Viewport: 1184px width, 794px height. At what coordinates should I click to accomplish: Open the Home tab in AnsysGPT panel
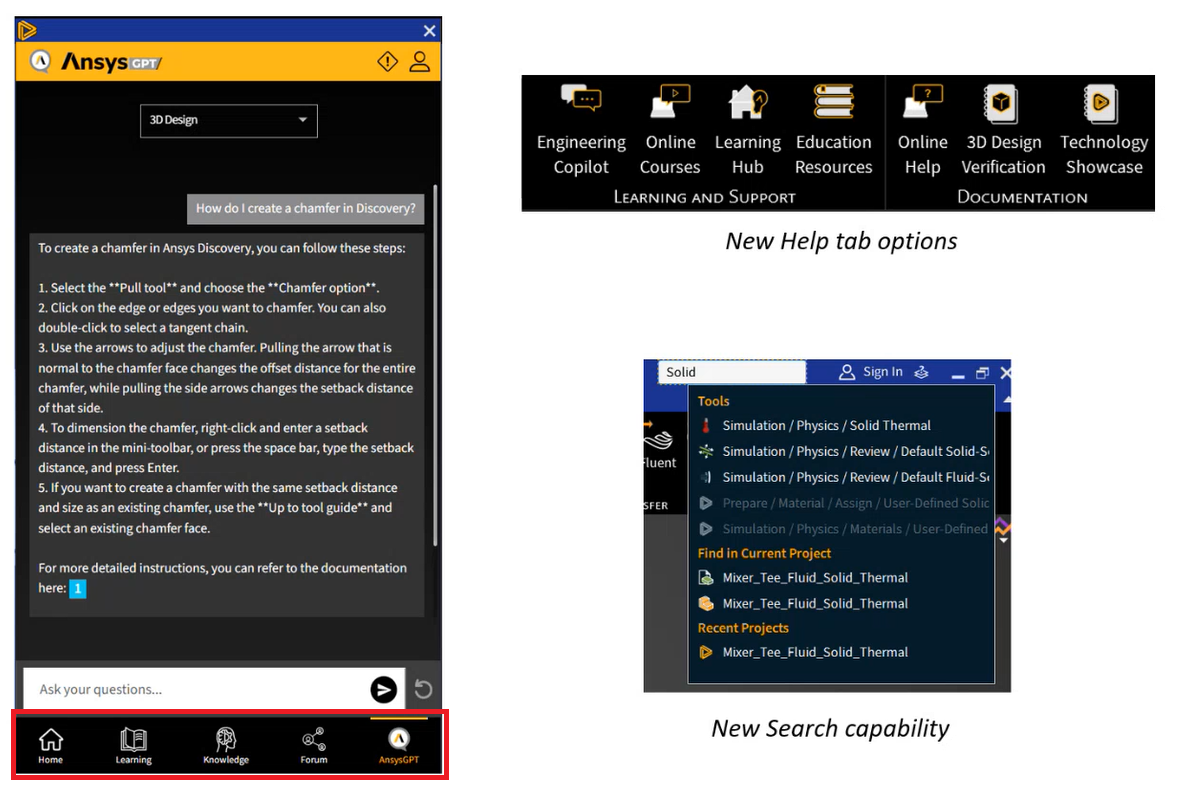coord(51,746)
